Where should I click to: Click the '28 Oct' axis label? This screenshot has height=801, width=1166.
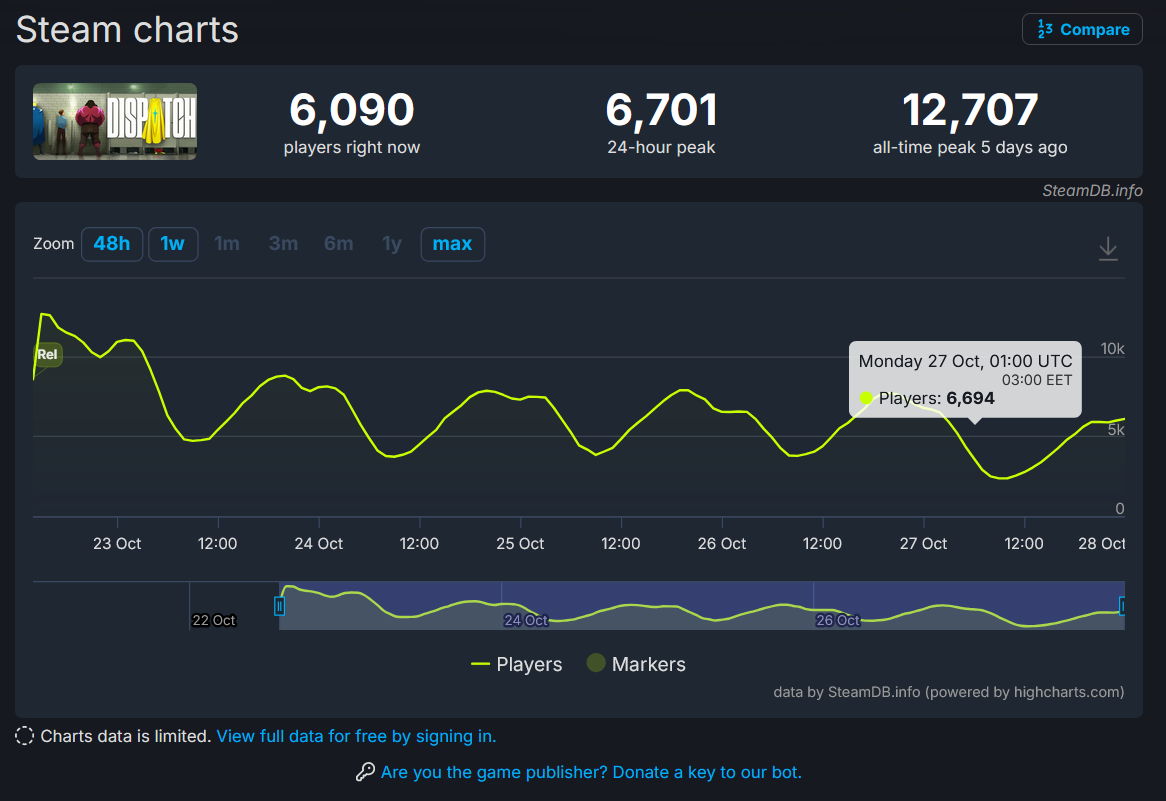coord(1101,544)
